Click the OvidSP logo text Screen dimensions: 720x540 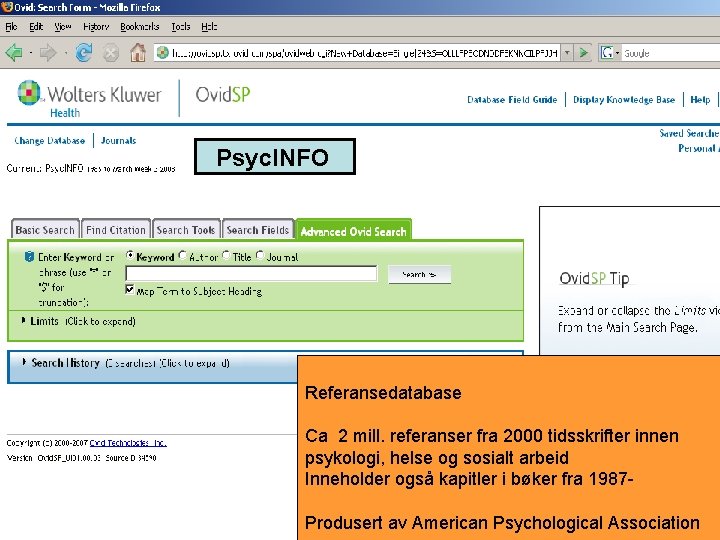223,95
